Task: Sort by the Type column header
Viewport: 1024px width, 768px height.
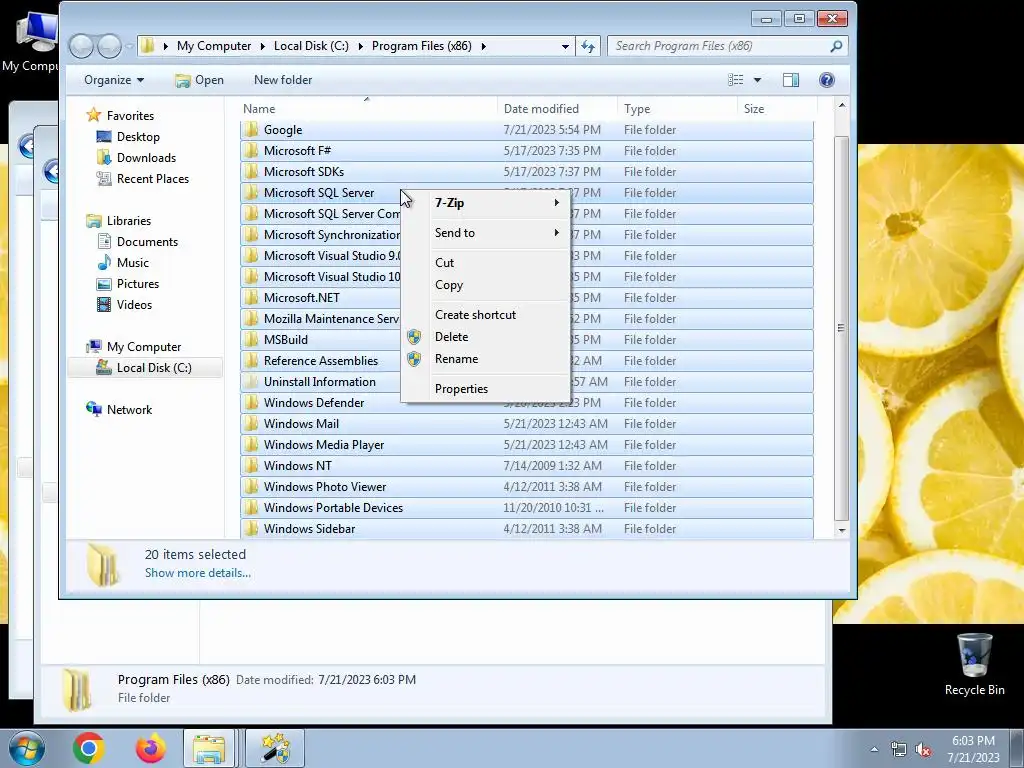Action: point(677,108)
